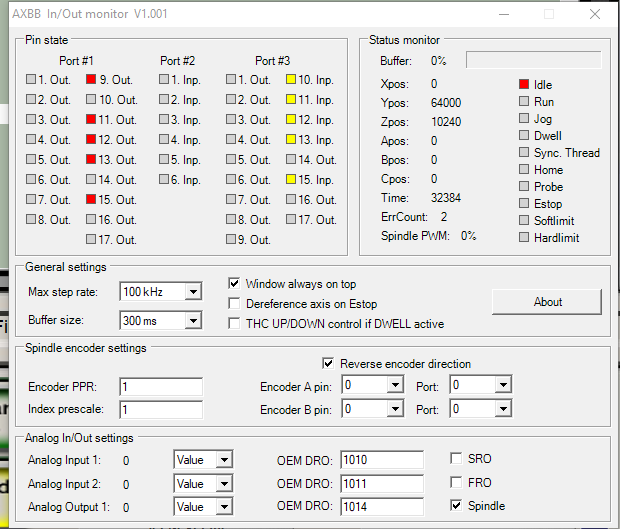This screenshot has height=529, width=620.
Task: Click the OEM DRO field containing 1014
Action: point(382,507)
